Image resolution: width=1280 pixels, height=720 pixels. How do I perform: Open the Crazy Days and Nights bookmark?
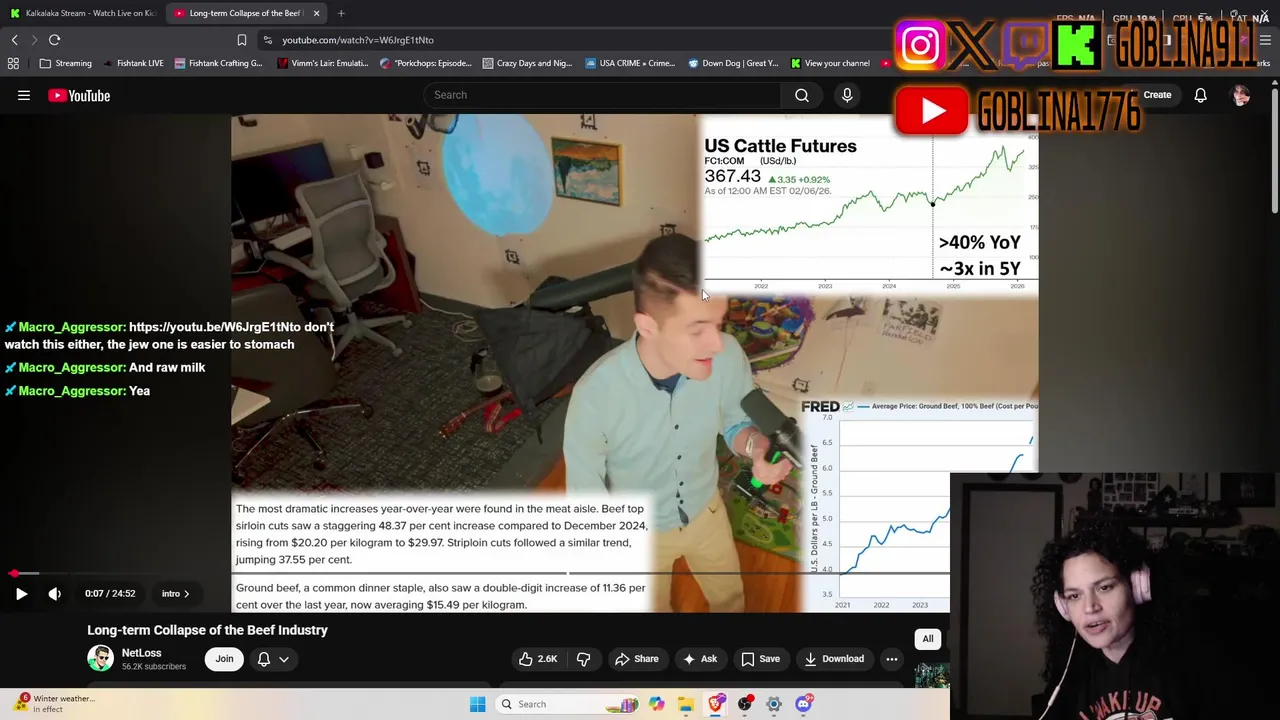527,63
